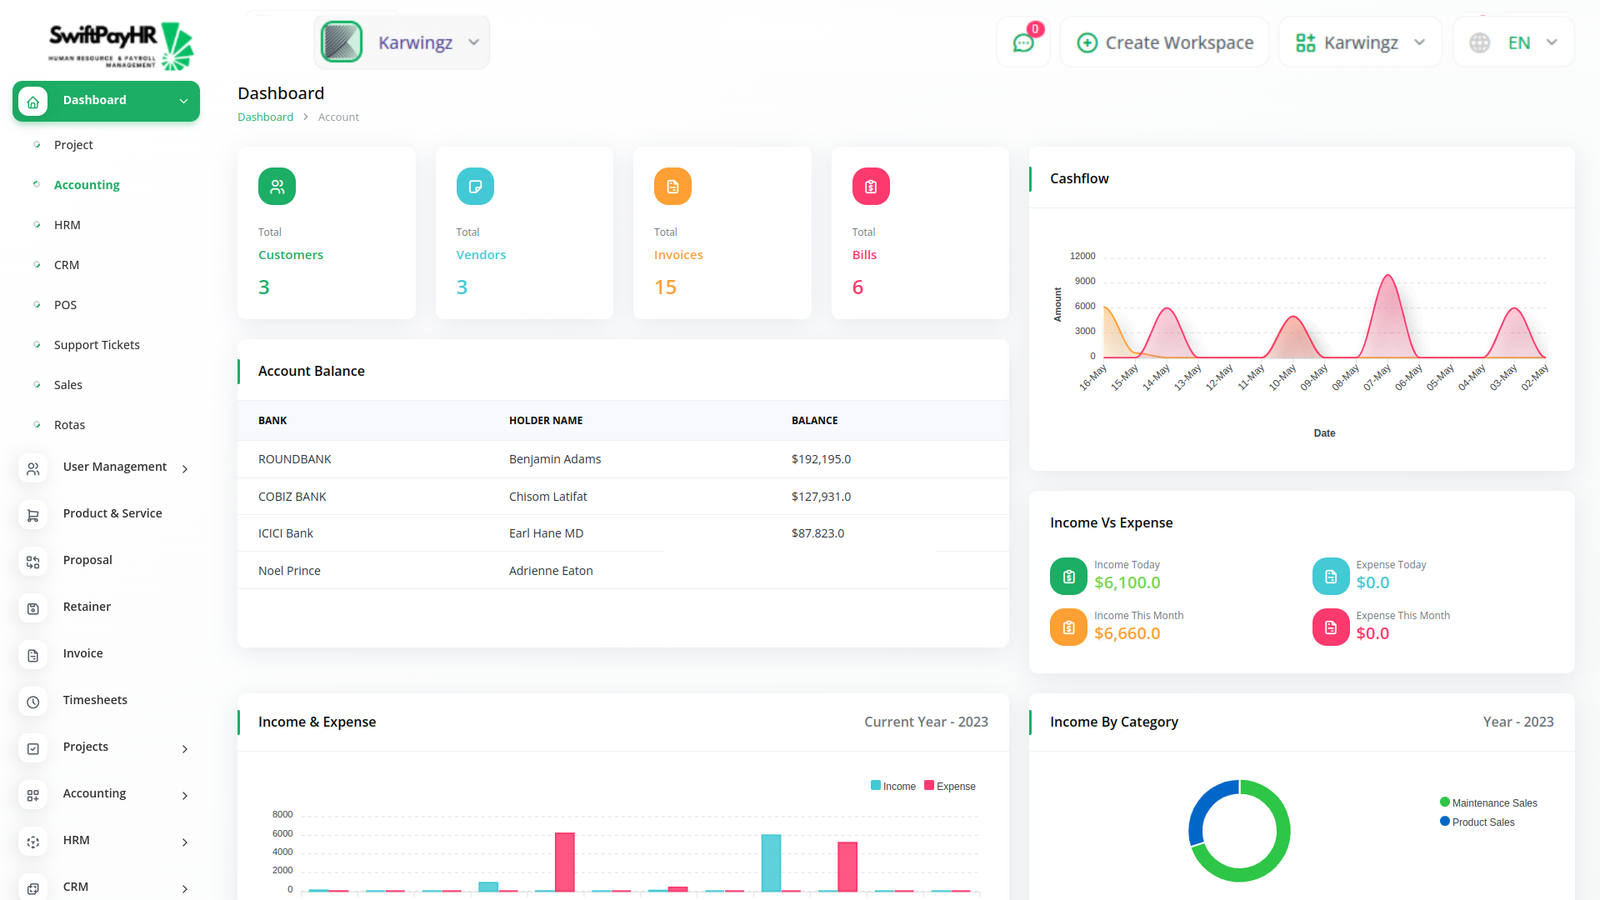Image resolution: width=1600 pixels, height=900 pixels.
Task: Click the ROUNDBANK account balance row
Action: [622, 459]
